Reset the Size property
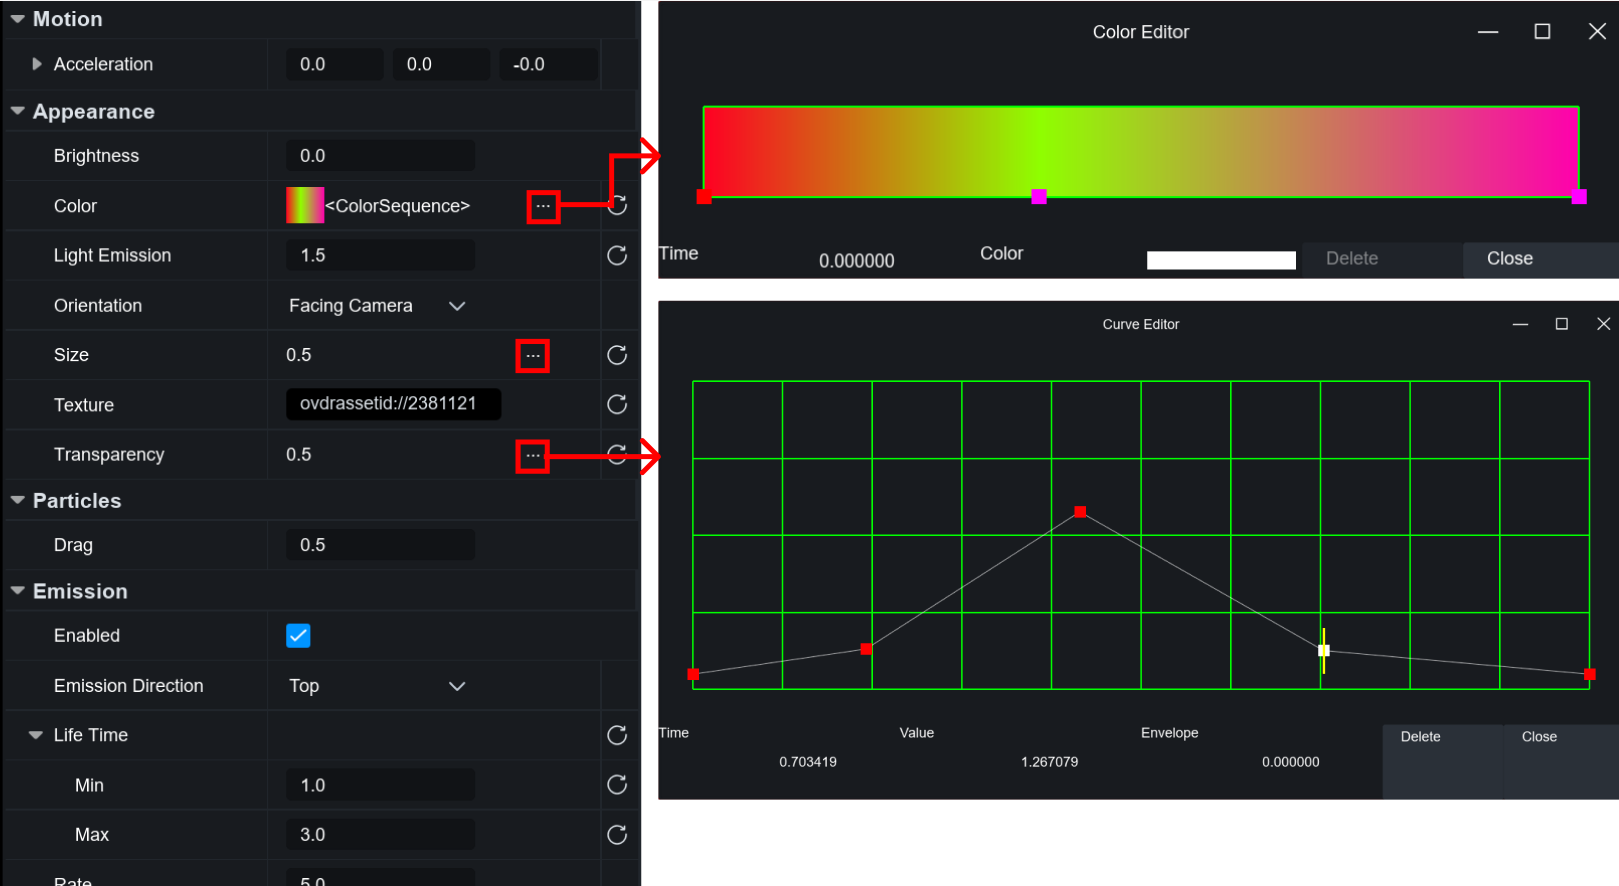 point(617,355)
